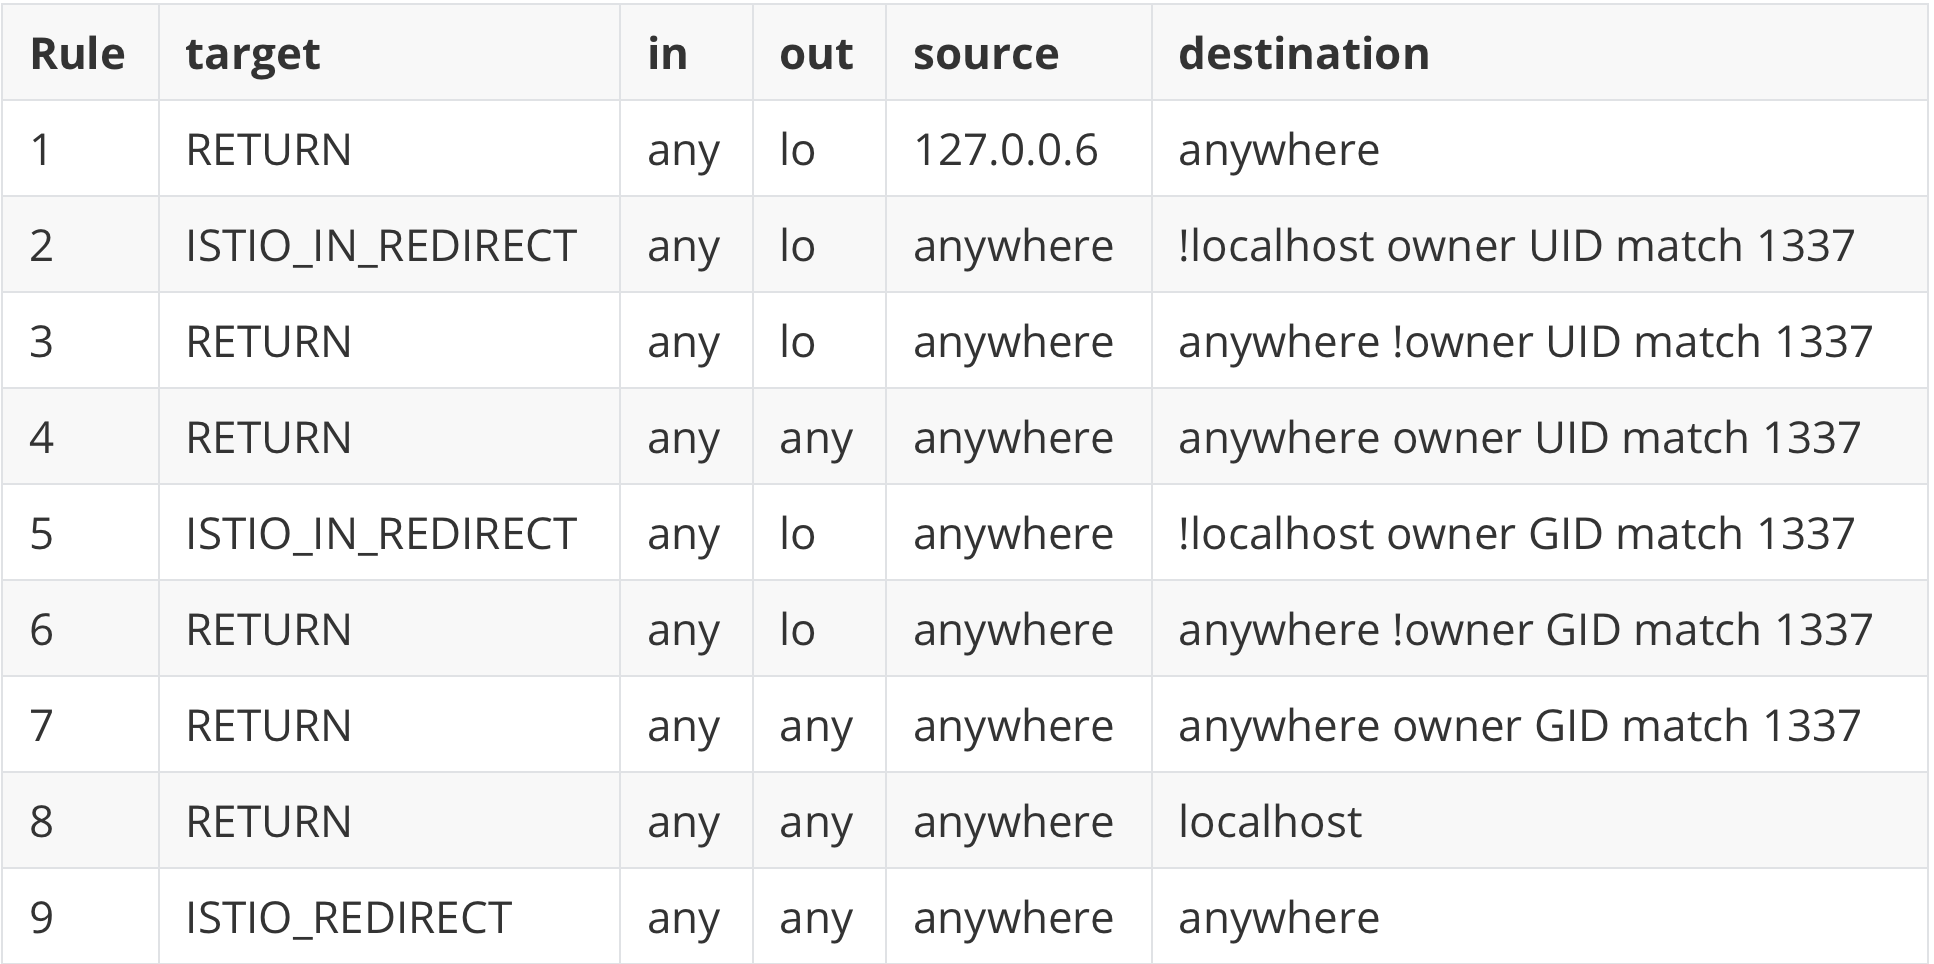Image resolution: width=1934 pixels, height=964 pixels.
Task: Click 'anywhere !owner UID match 1337' cell
Action: click(1525, 342)
